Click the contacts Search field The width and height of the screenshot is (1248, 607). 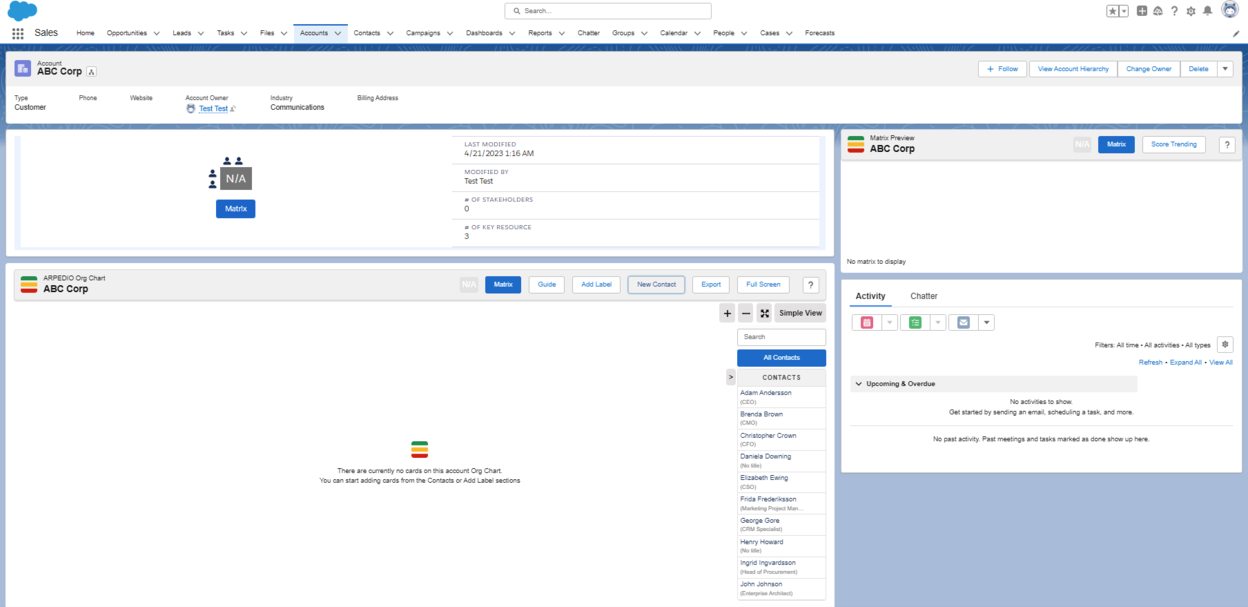point(781,337)
